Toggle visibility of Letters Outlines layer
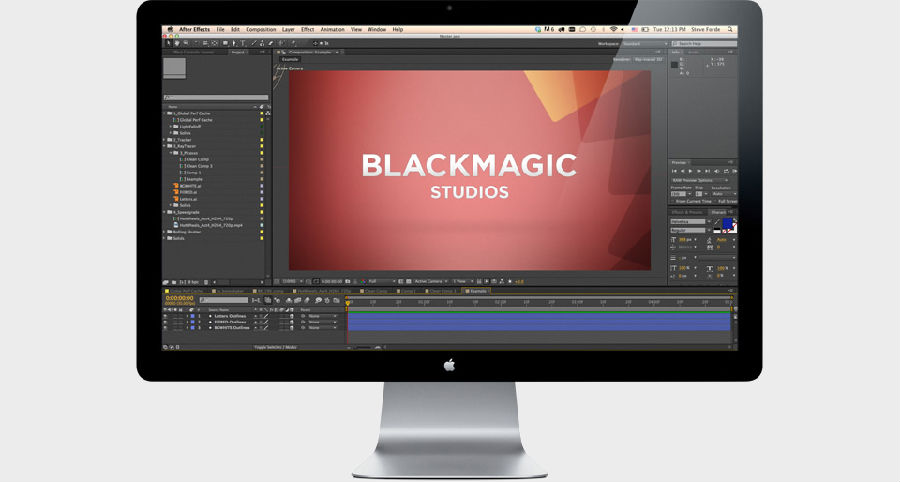 click(x=166, y=316)
